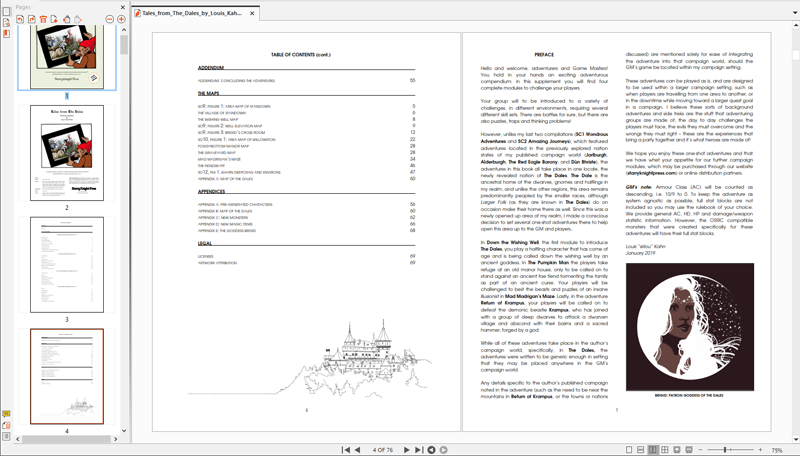
Task: Close the Pages side panel
Action: pos(124,6)
